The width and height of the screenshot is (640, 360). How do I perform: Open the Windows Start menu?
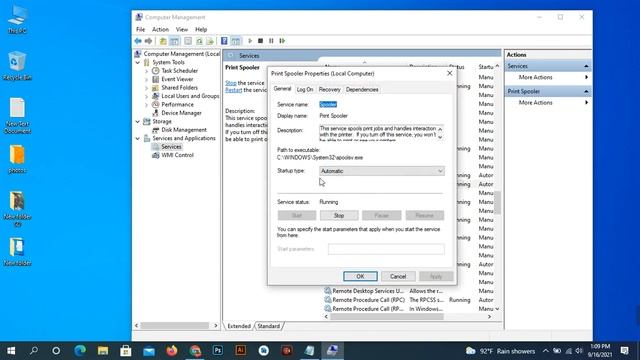pyautogui.click(x=11, y=351)
